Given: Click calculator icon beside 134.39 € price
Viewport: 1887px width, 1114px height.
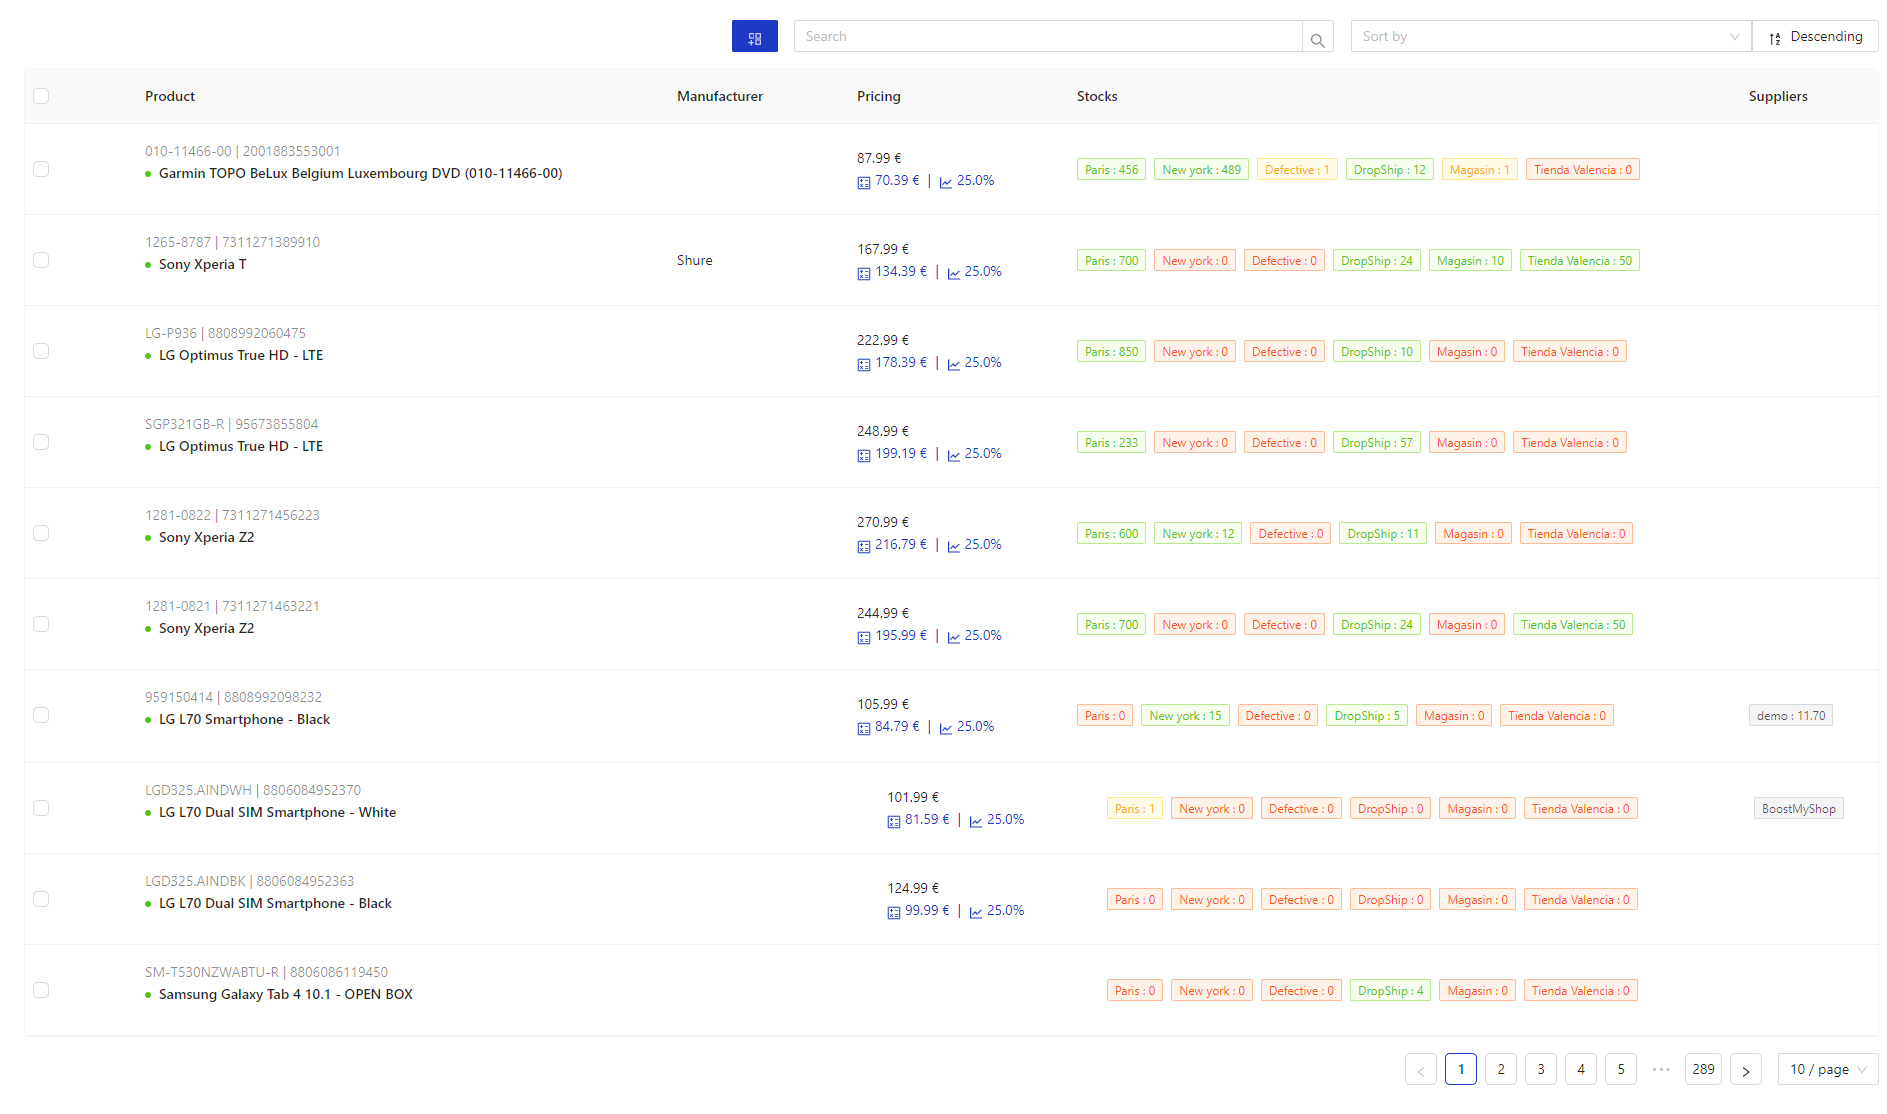Looking at the screenshot, I should 864,273.
